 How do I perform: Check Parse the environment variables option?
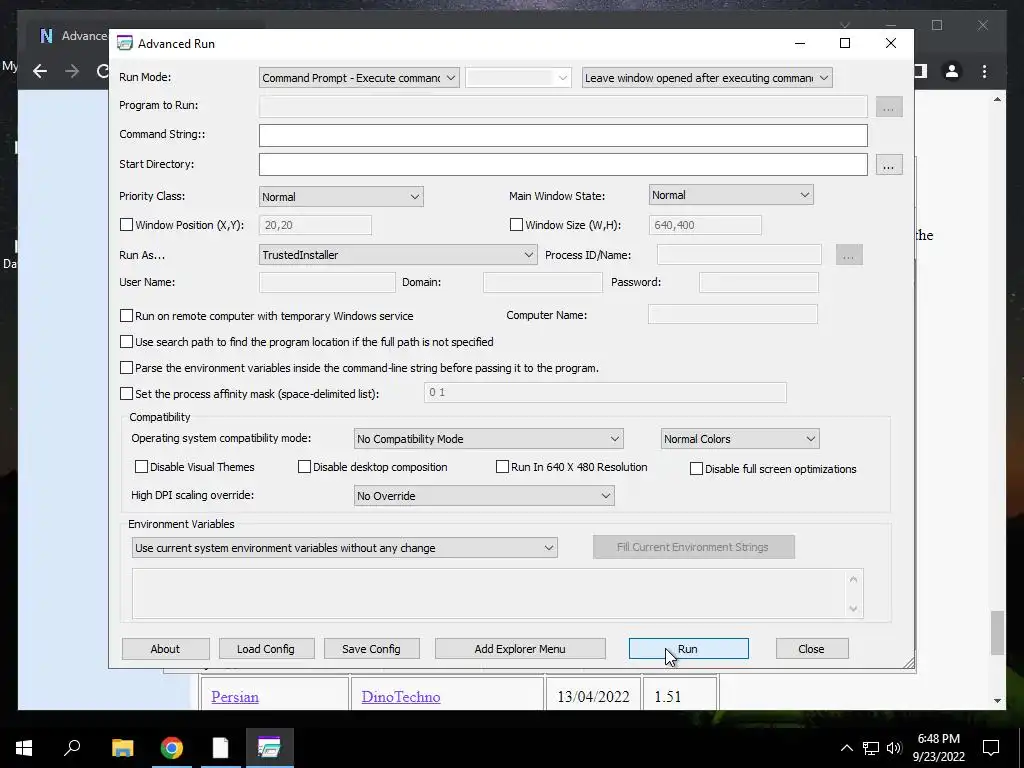[127, 368]
